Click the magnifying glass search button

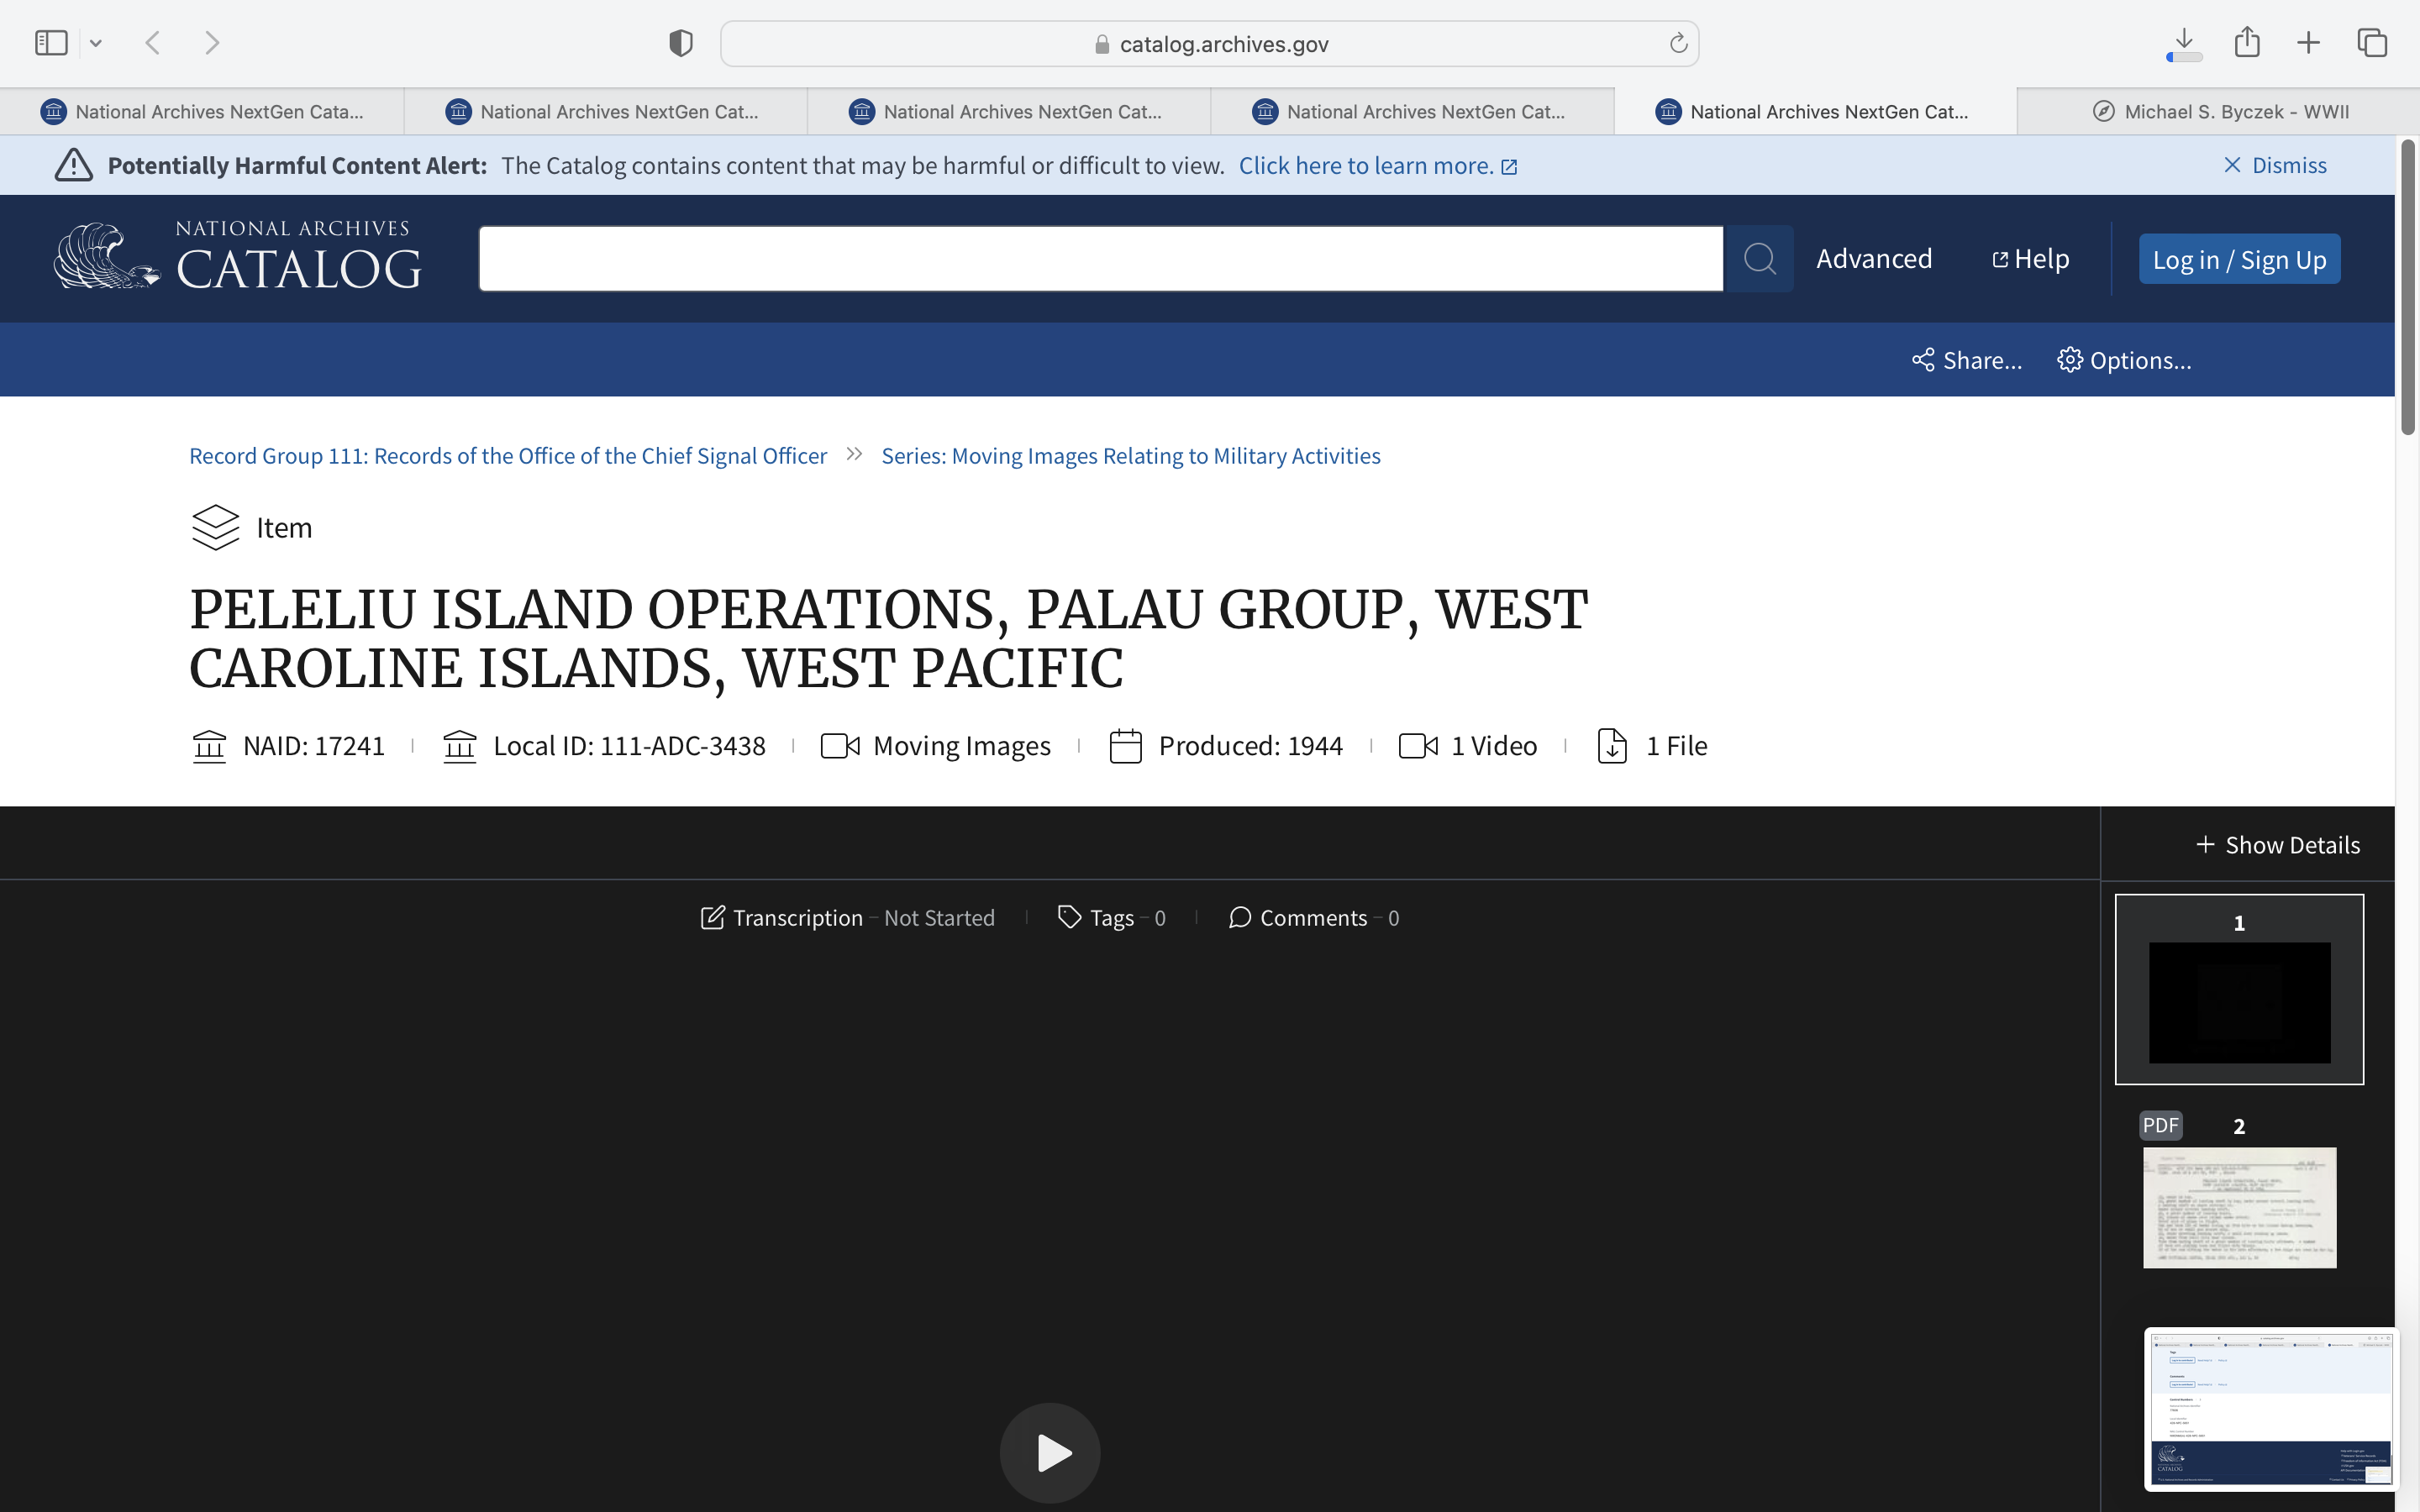(x=1758, y=259)
